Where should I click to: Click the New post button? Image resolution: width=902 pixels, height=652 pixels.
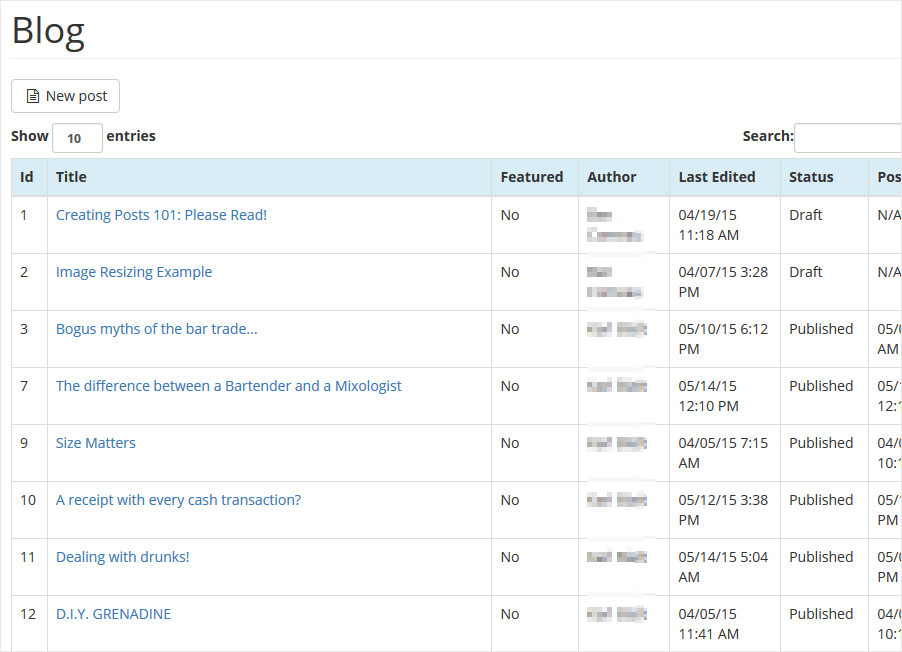click(x=66, y=96)
